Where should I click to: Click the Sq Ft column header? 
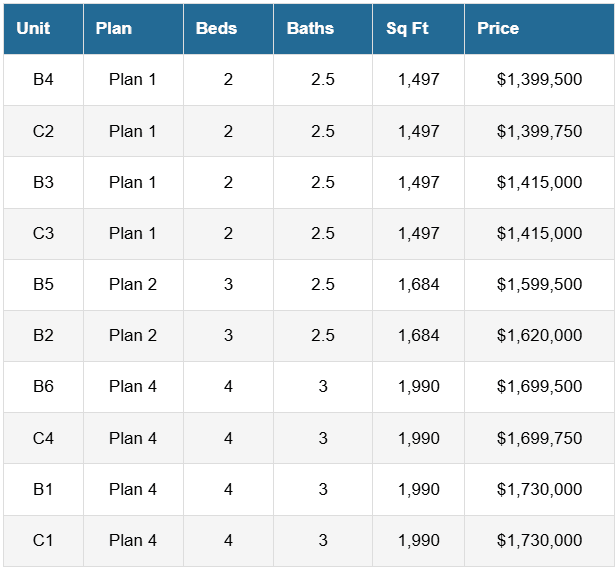tap(418, 29)
